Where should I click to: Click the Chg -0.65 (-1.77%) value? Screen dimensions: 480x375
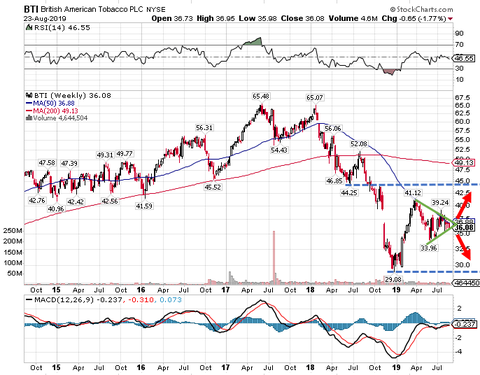414,18
